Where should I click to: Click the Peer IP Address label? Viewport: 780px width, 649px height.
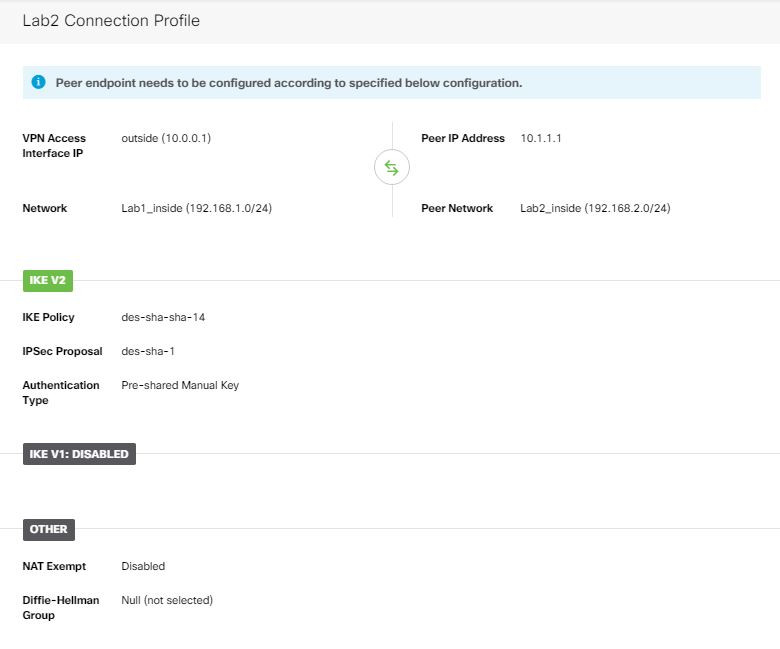[x=463, y=138]
